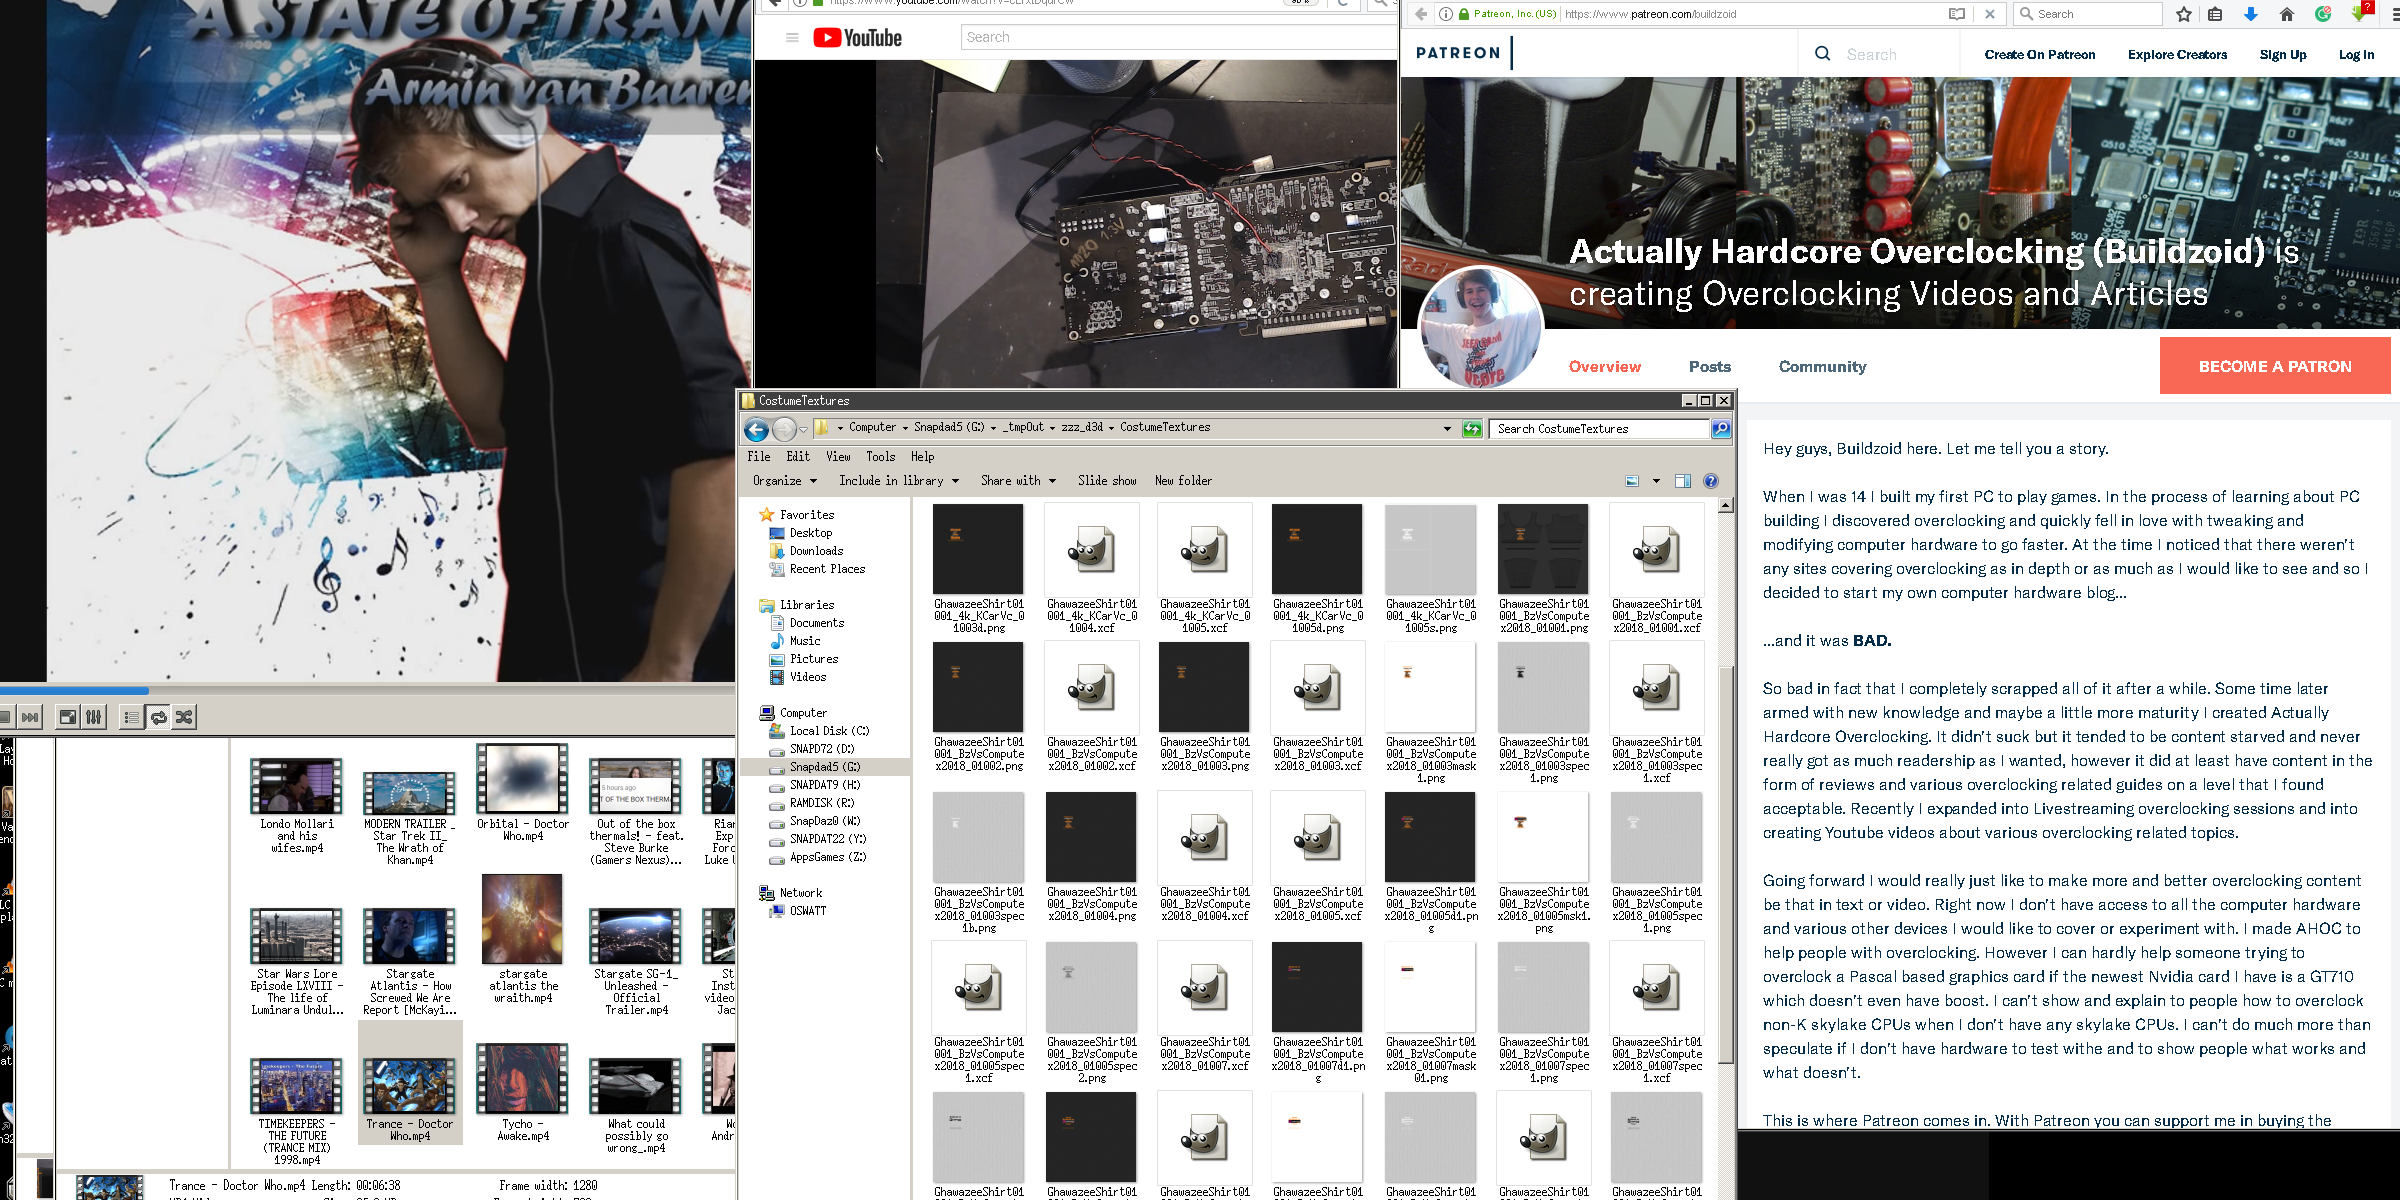The width and height of the screenshot is (2400, 1200).
Task: Toggle the playlist view button
Action: click(x=131, y=717)
